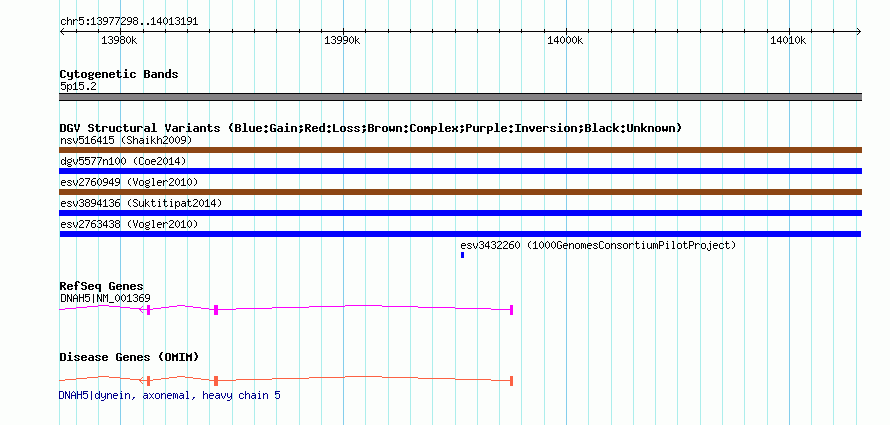Click the 14000k ruler tick label
890x425 pixels.
tap(565, 40)
